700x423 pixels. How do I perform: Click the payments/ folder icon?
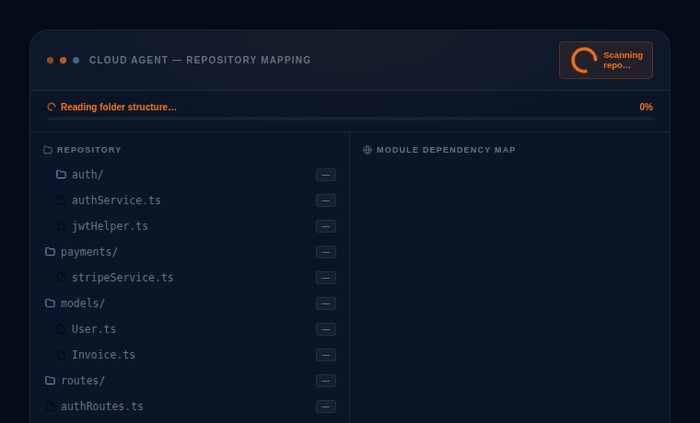coord(50,252)
